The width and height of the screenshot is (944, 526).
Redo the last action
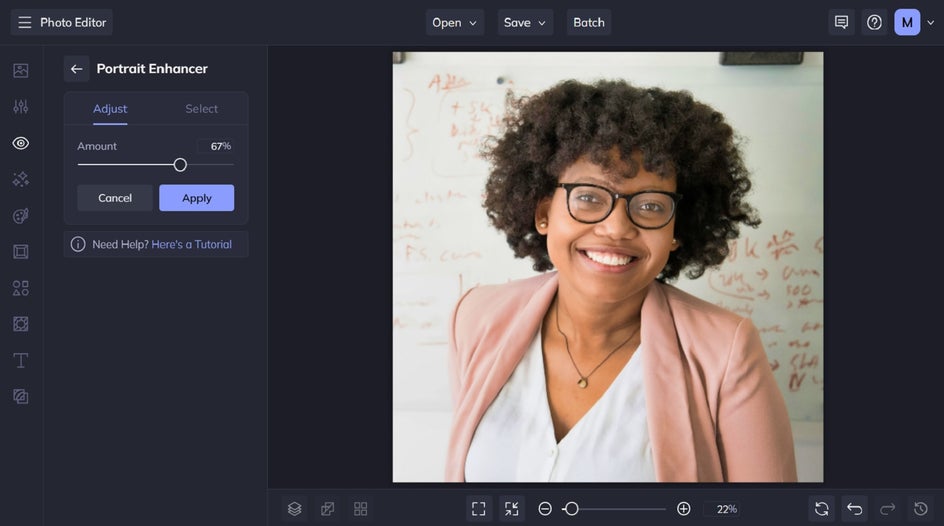tap(887, 509)
